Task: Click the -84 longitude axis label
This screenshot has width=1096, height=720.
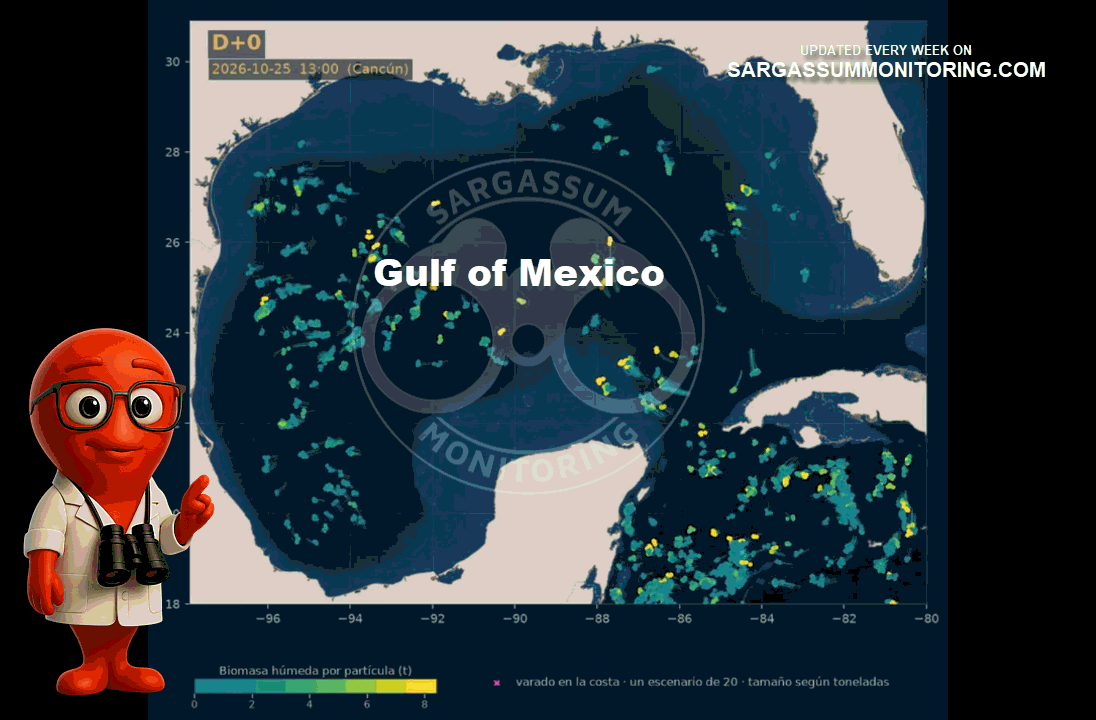Action: click(x=762, y=619)
